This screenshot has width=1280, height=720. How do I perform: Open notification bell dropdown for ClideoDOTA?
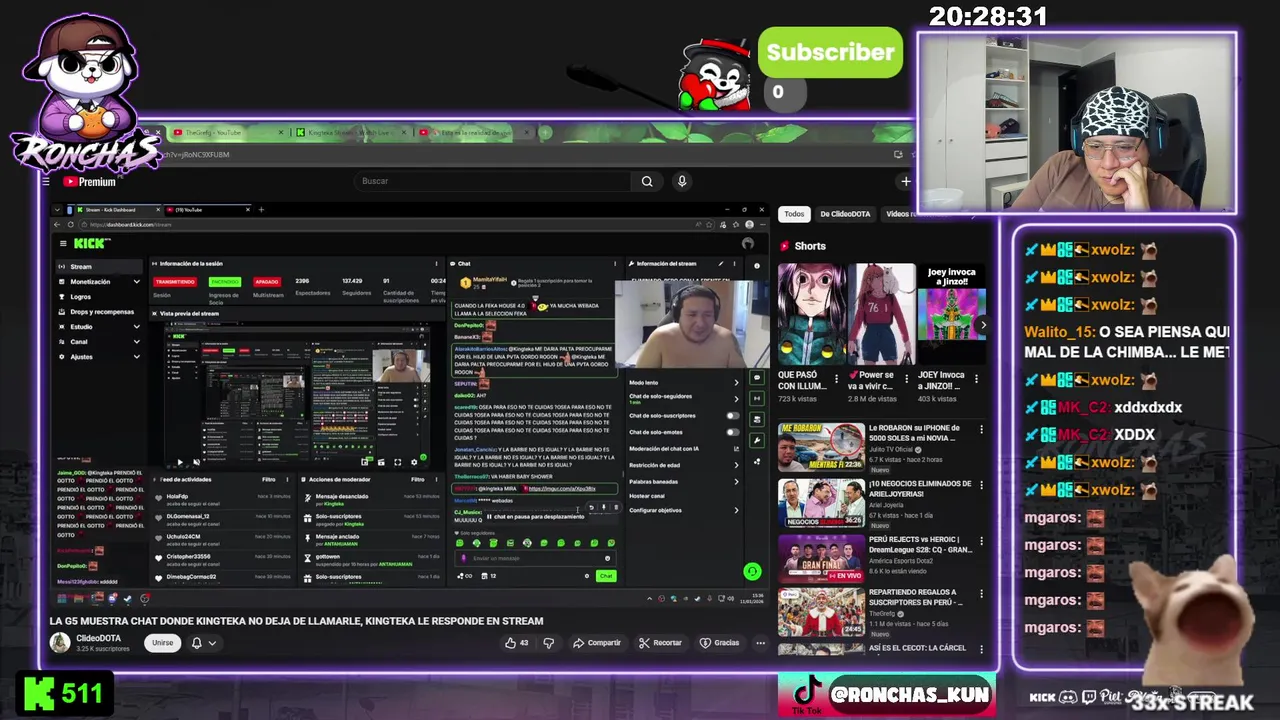[x=203, y=643]
